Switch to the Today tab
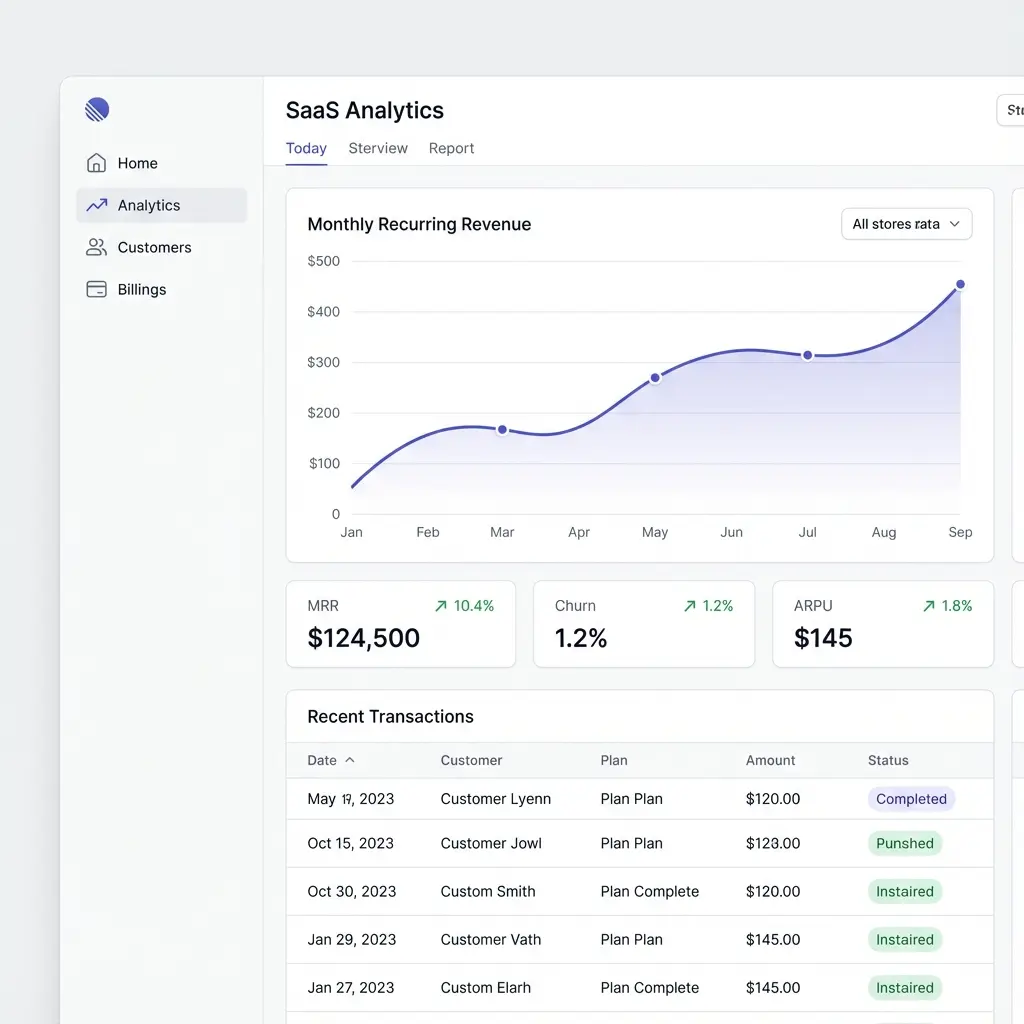The image size is (1024, 1024). [306, 148]
